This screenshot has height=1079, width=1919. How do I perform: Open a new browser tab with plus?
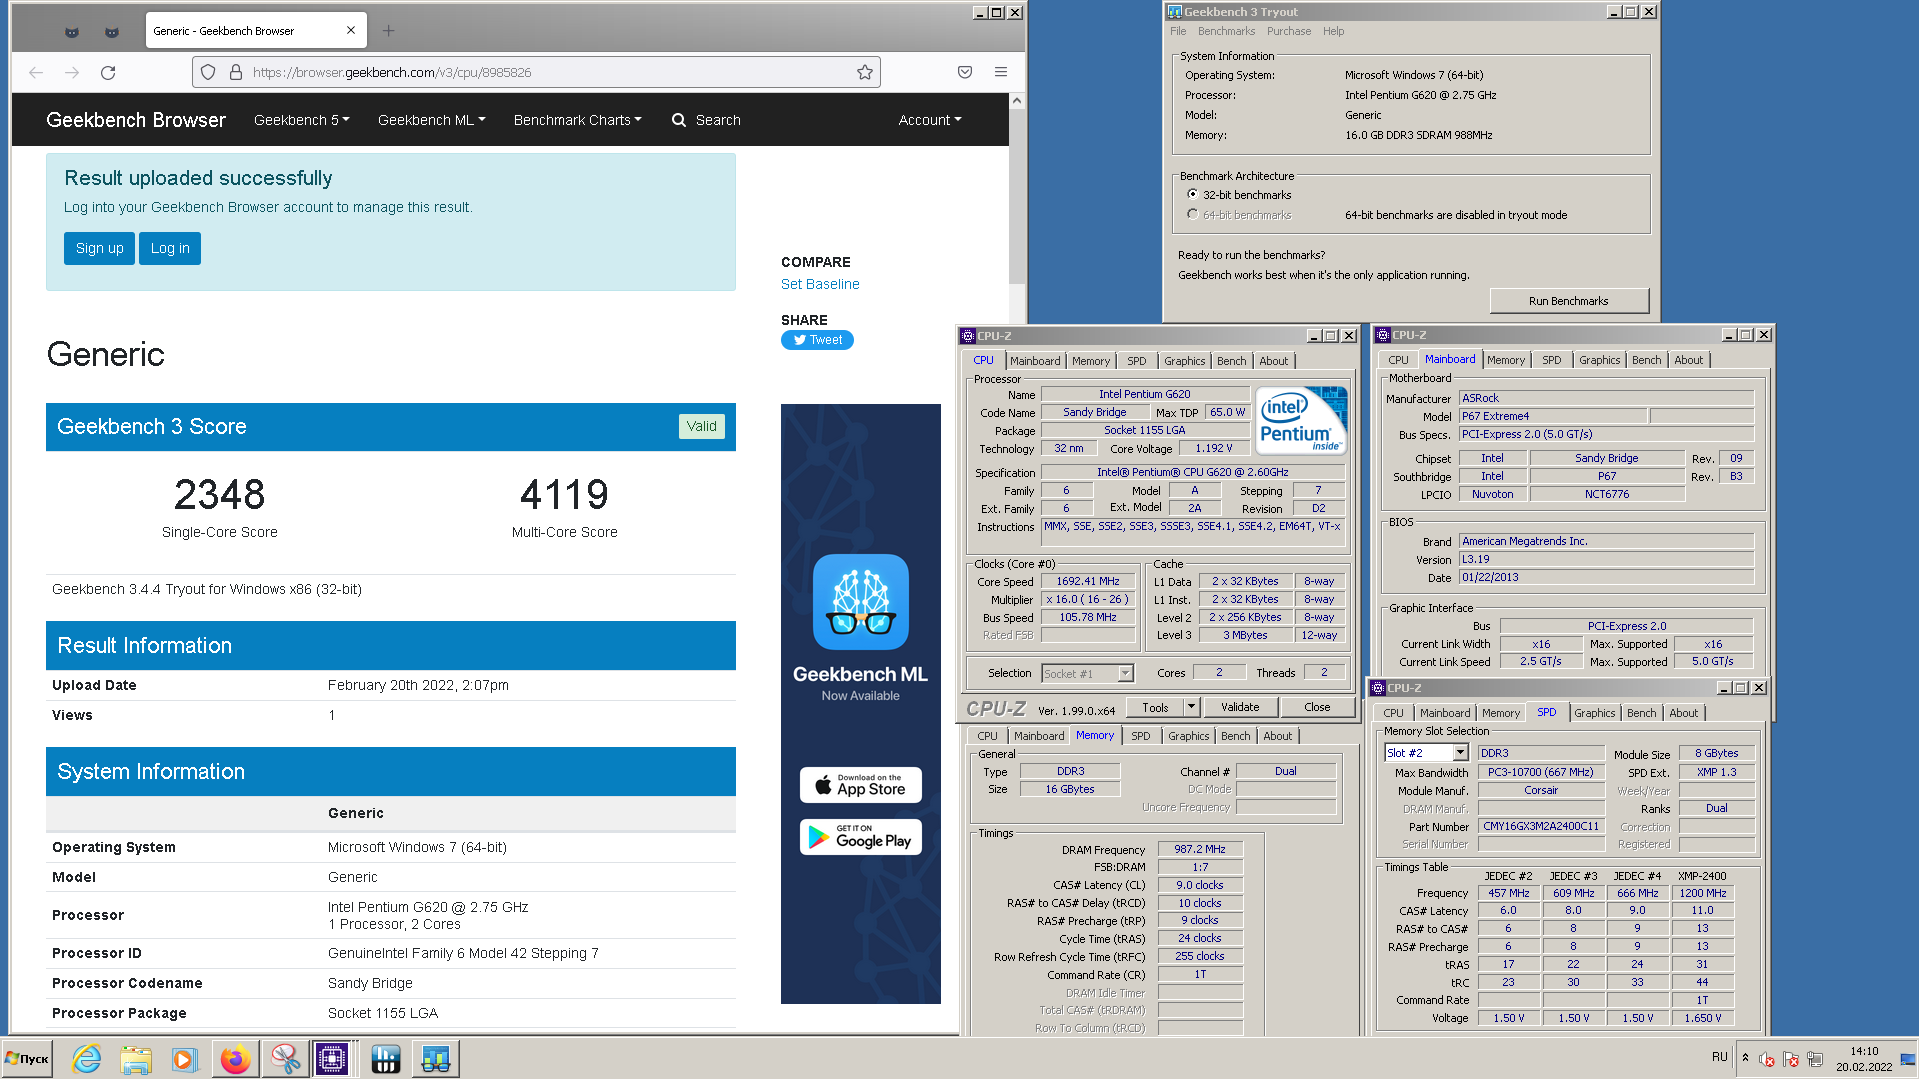pyautogui.click(x=389, y=30)
